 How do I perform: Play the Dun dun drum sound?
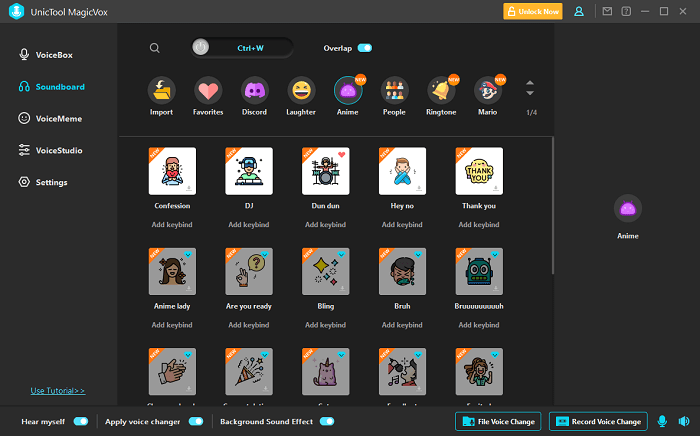325,171
